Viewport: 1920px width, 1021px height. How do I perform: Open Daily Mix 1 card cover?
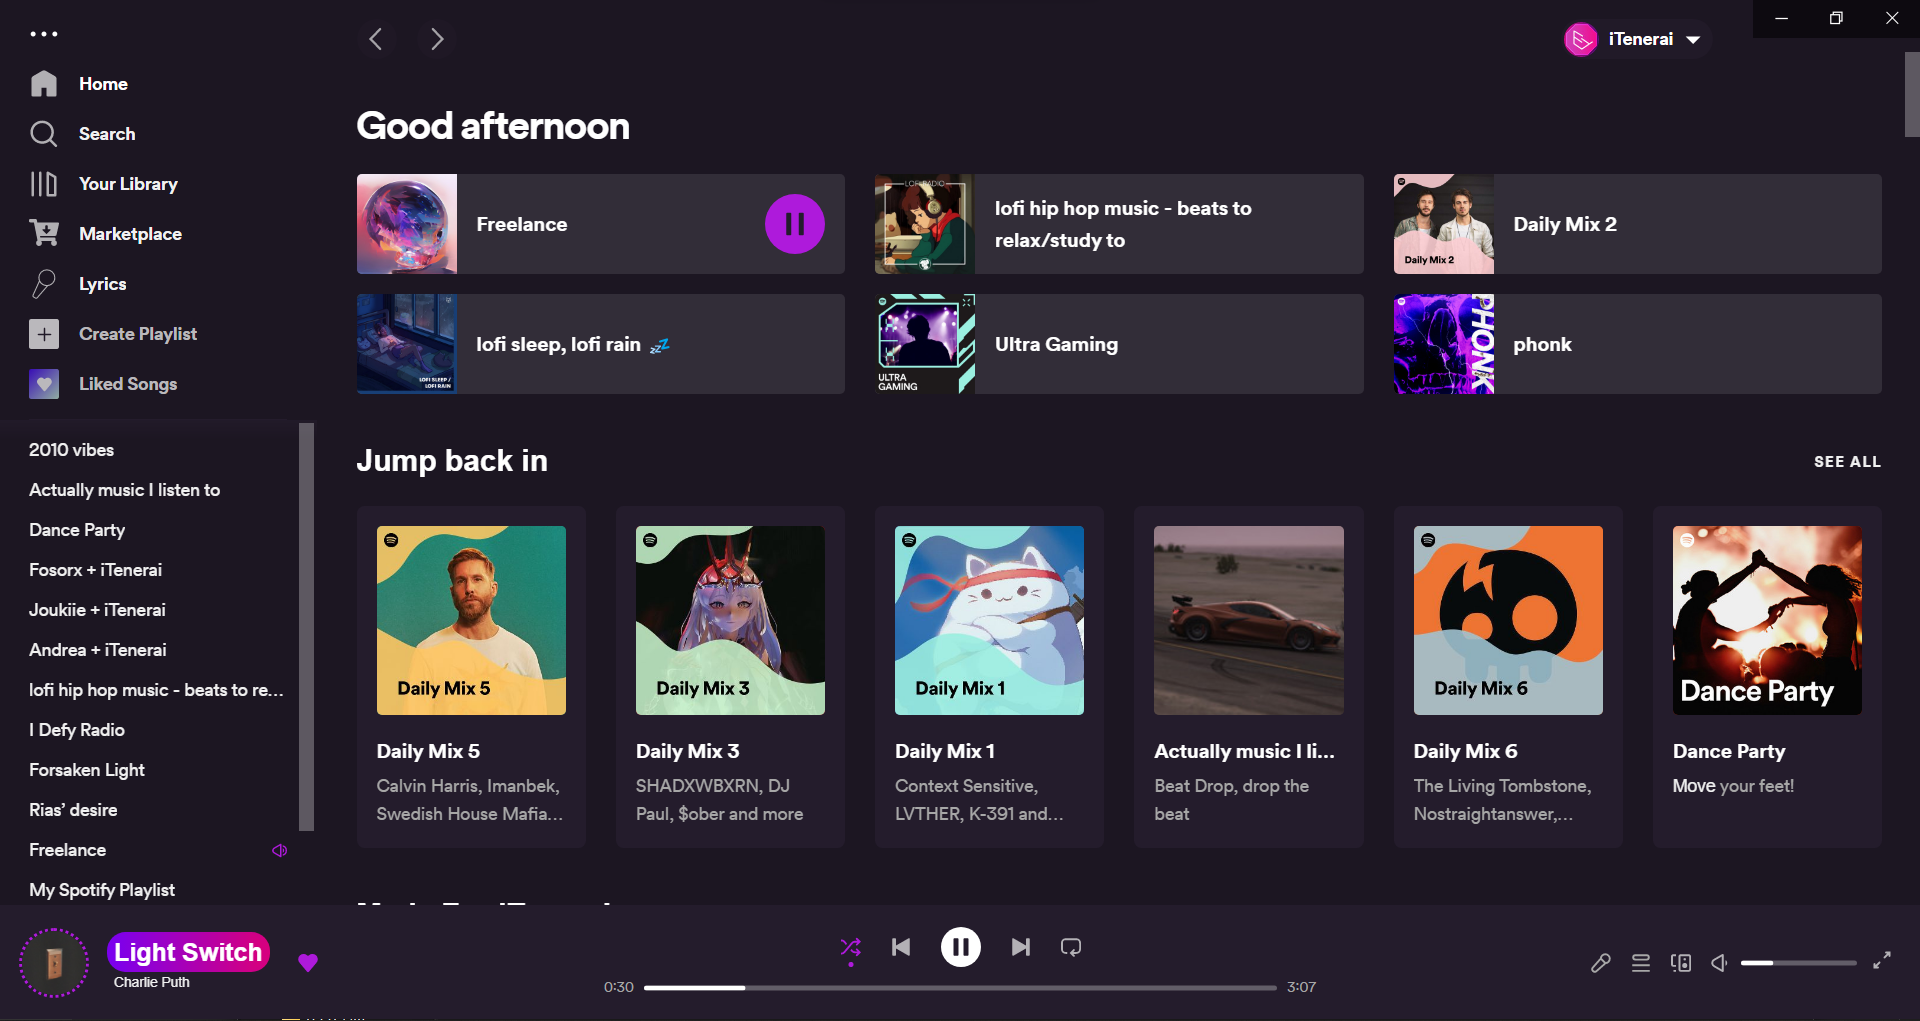click(989, 620)
